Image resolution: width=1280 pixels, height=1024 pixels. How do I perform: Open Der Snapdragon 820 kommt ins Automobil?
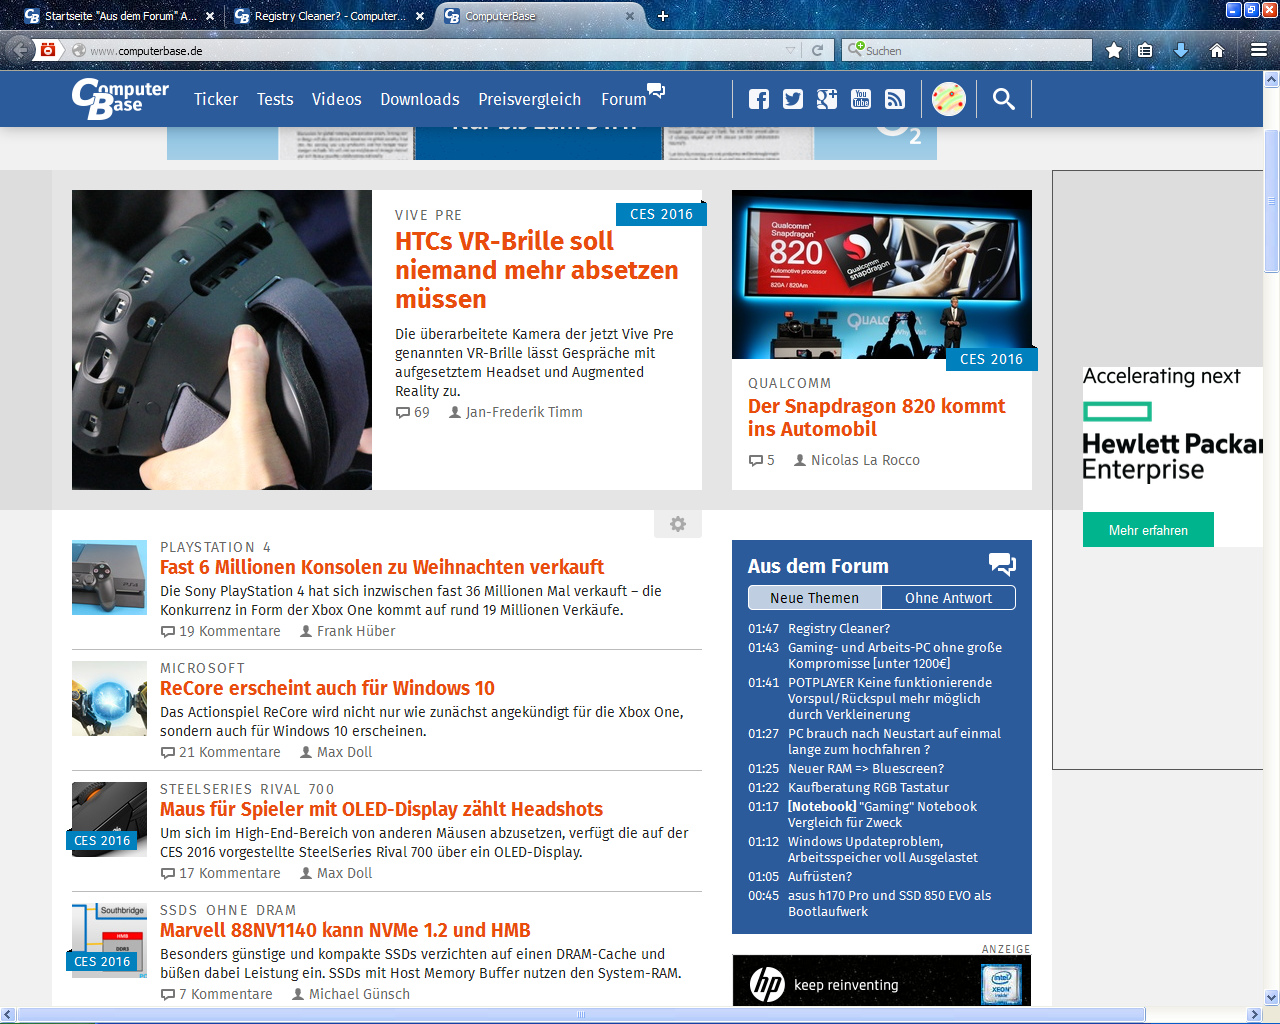coord(877,417)
